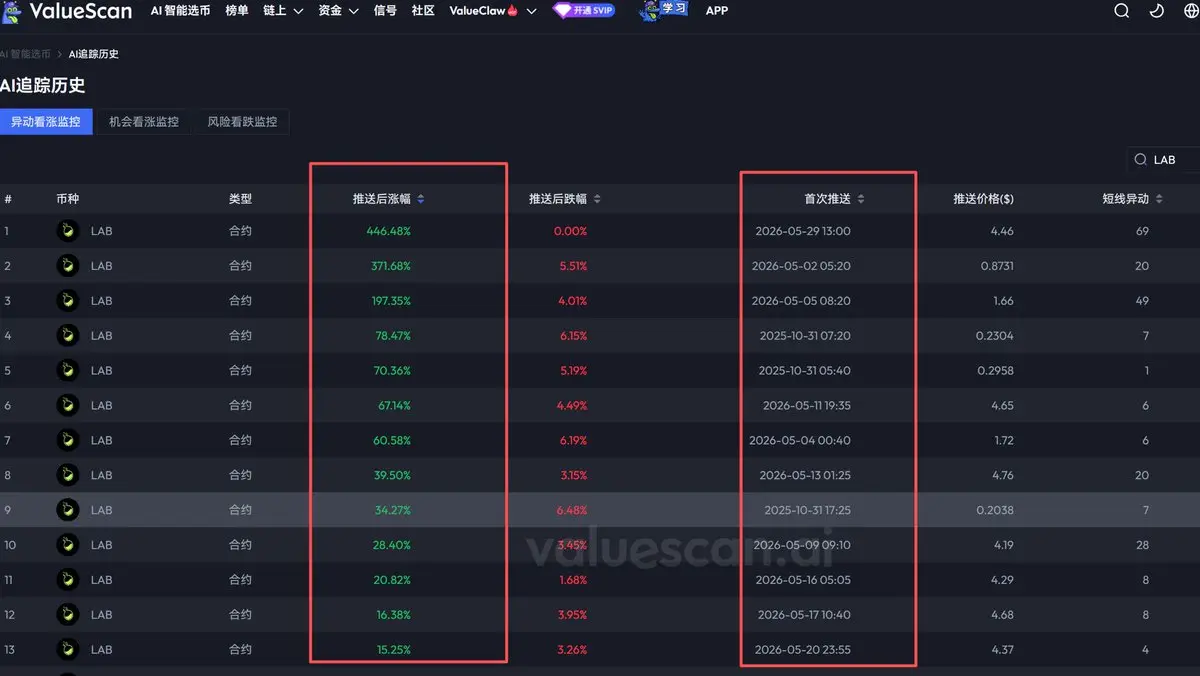Click drop value 5.51%
This screenshot has height=676, width=1200.
(571, 266)
